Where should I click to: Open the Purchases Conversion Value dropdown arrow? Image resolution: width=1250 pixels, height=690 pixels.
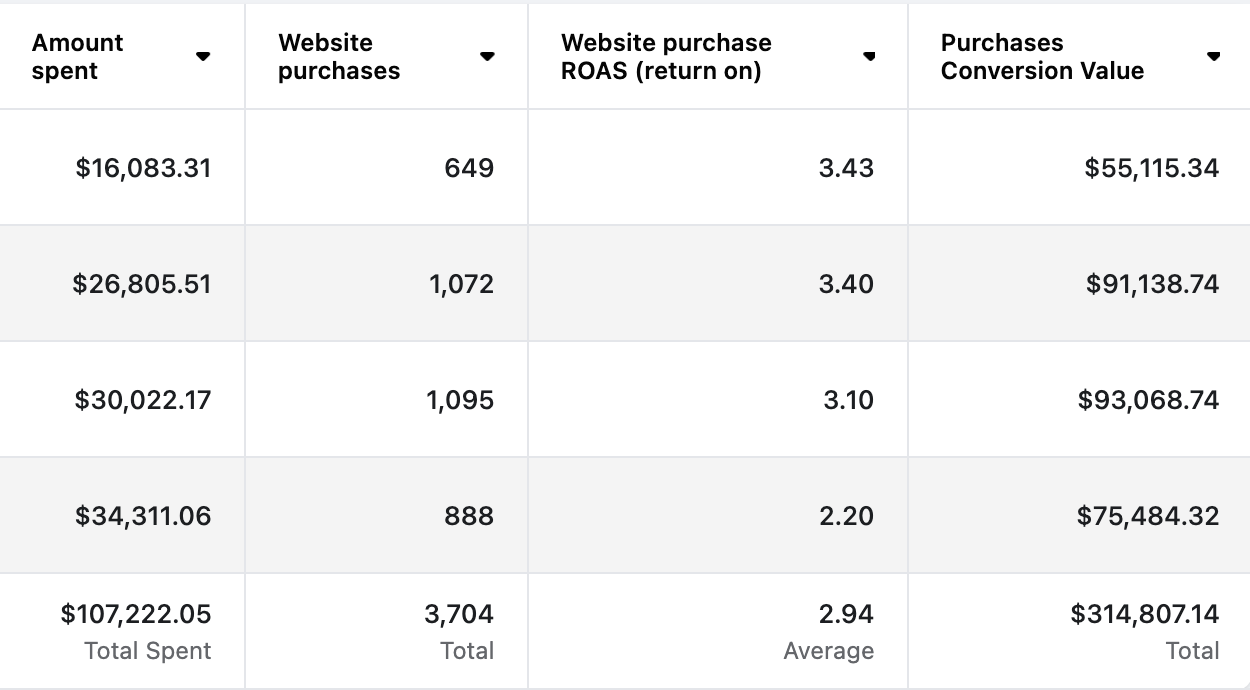click(x=1213, y=57)
